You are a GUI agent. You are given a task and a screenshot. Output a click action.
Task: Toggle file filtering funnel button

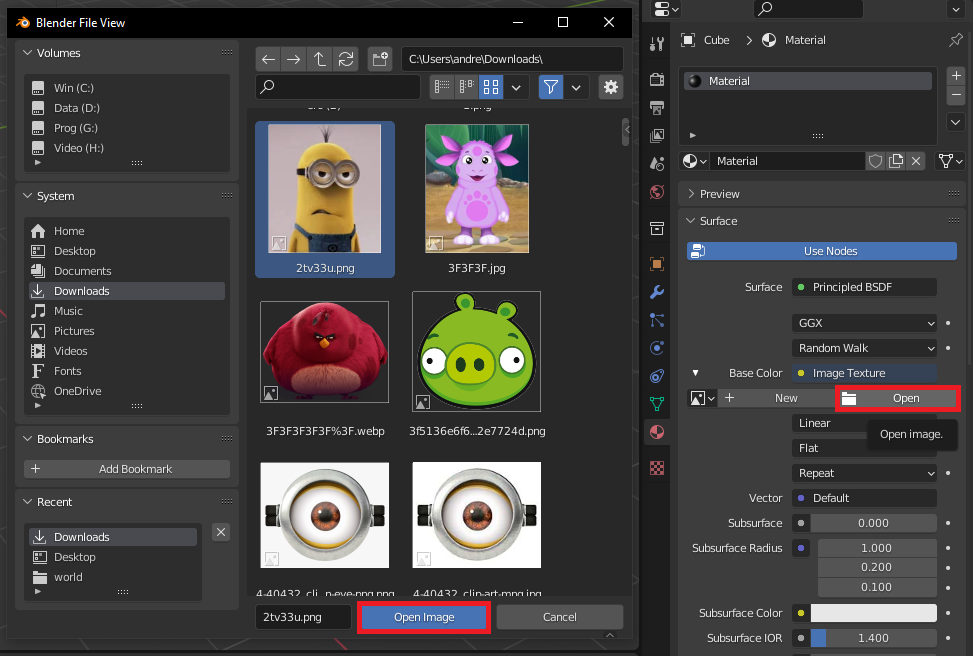click(x=550, y=87)
